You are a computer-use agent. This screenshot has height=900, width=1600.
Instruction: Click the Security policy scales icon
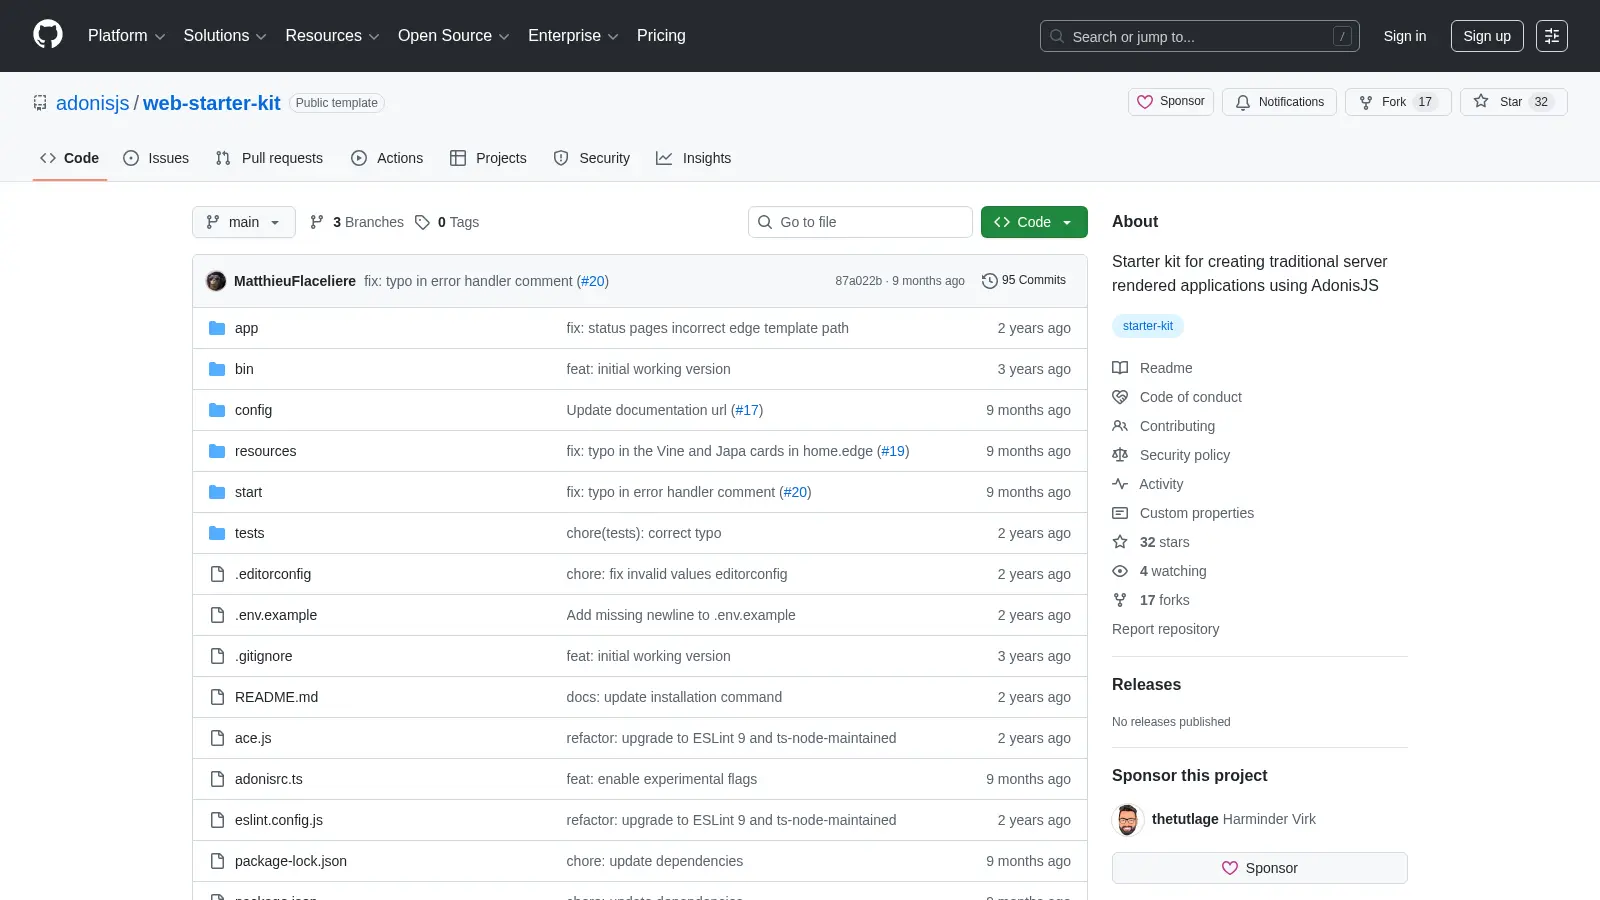(1120, 455)
